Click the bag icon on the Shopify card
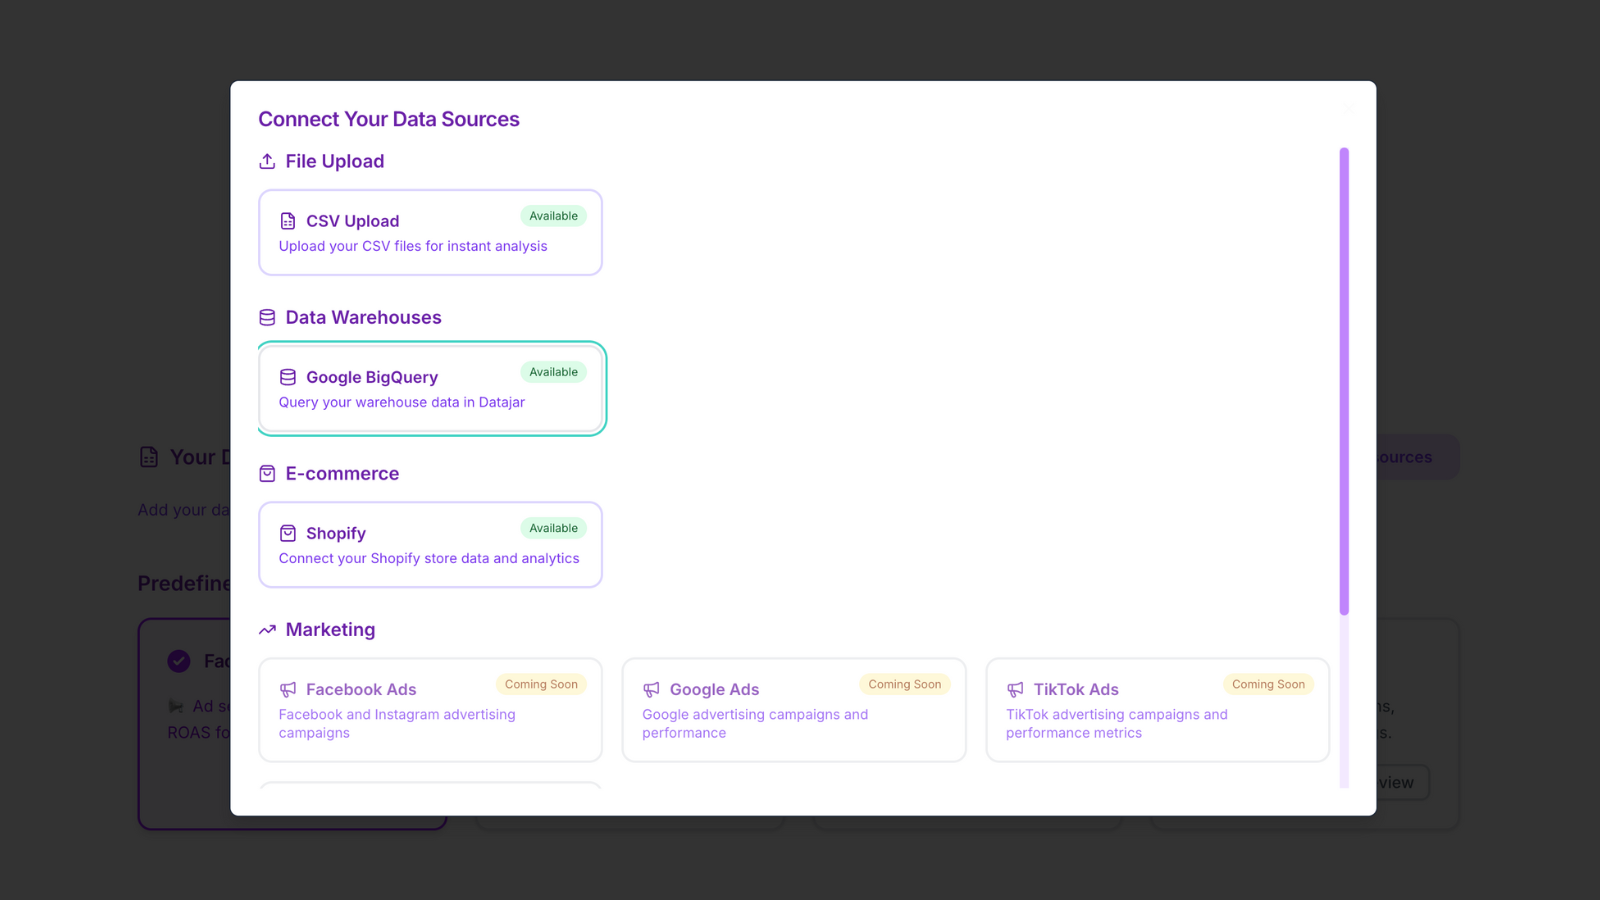 (288, 533)
